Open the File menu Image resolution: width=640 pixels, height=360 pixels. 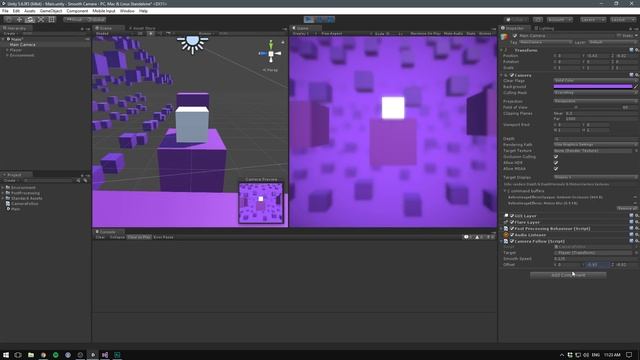5,11
